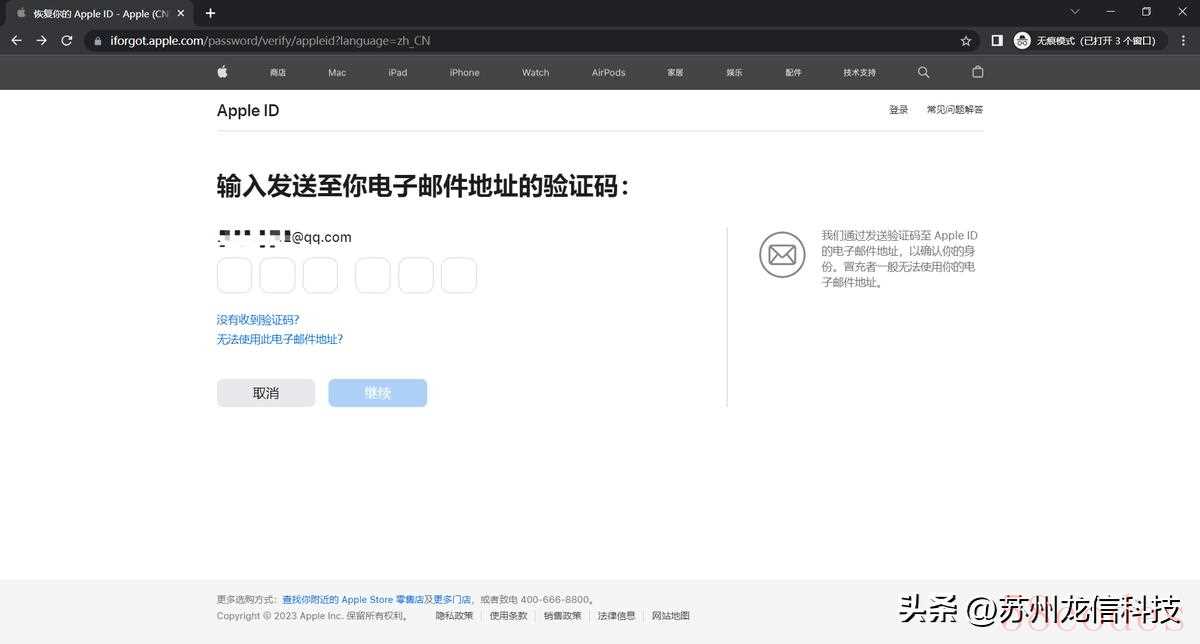The height and width of the screenshot is (644, 1200).
Task: Focus the fifth verification code box
Action: 416,275
